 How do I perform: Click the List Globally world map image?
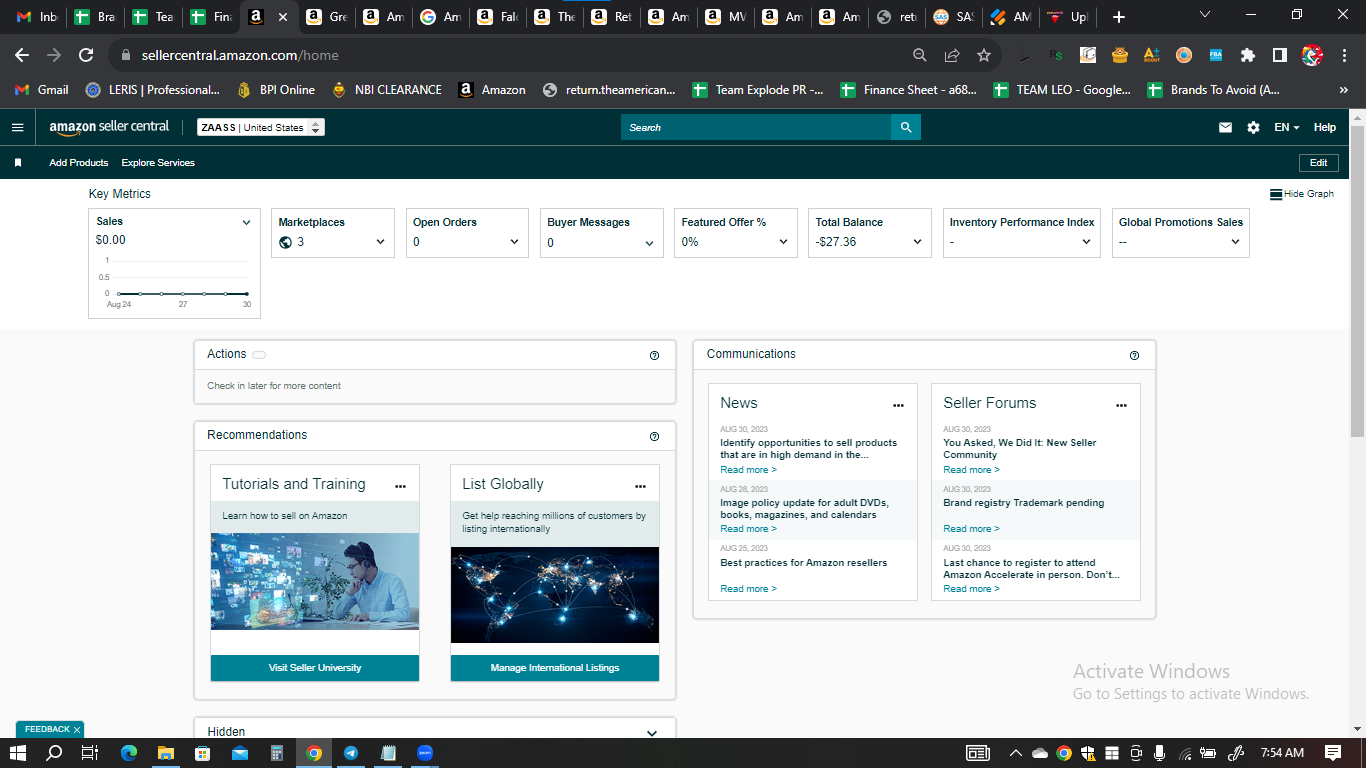point(555,595)
